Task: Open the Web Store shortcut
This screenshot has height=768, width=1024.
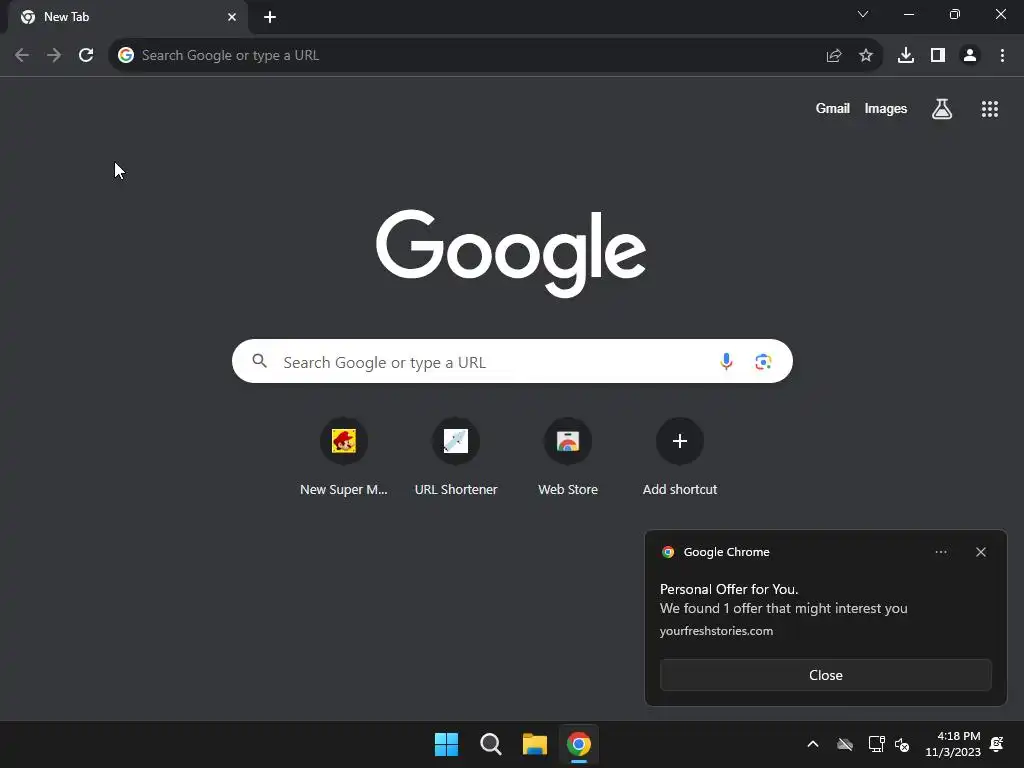Action: [568, 457]
